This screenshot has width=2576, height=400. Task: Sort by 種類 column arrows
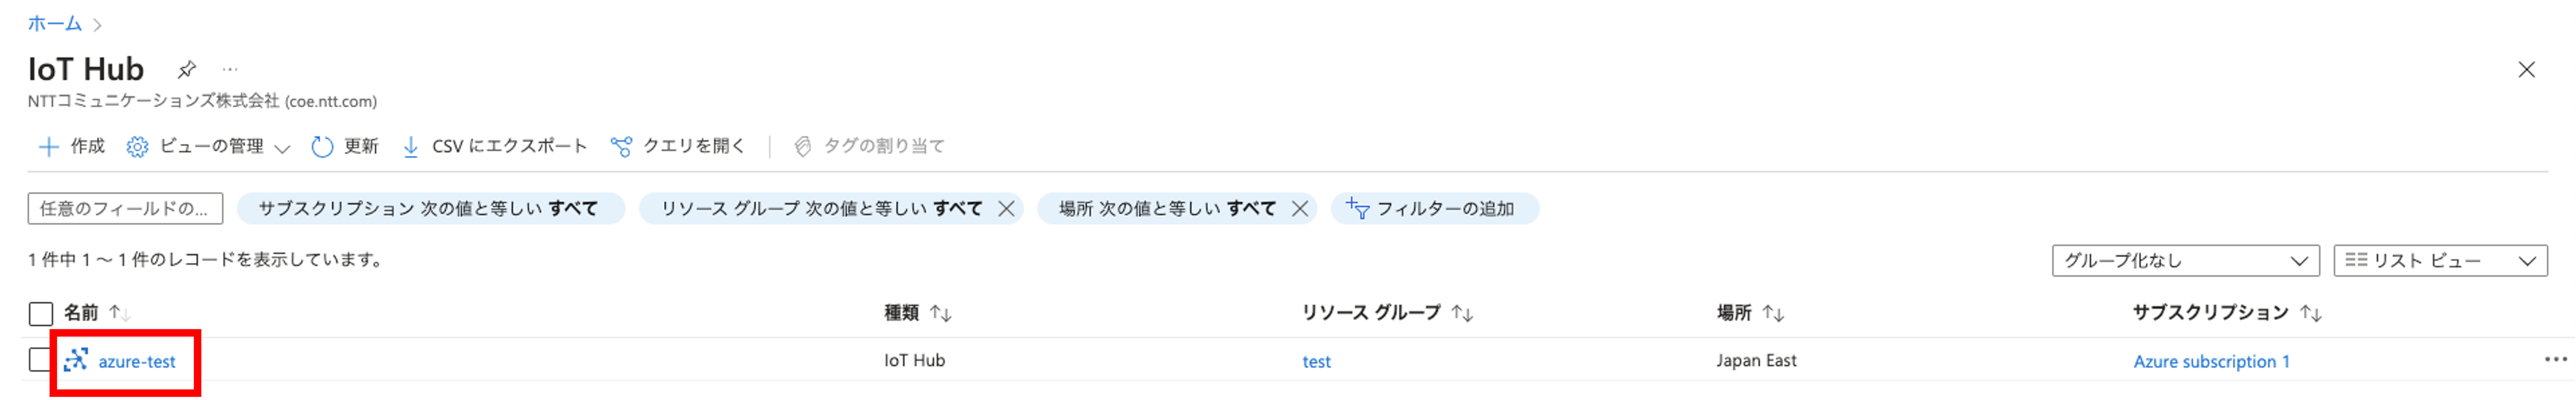coord(940,314)
